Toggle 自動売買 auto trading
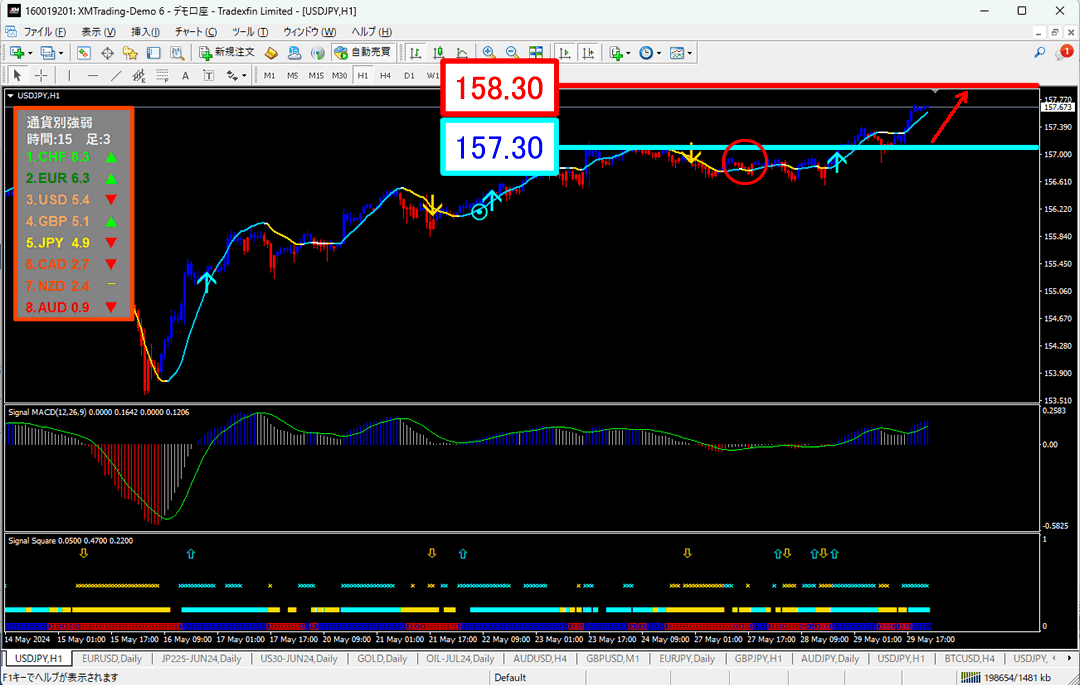Viewport: 1080px width, 685px height. click(x=362, y=52)
